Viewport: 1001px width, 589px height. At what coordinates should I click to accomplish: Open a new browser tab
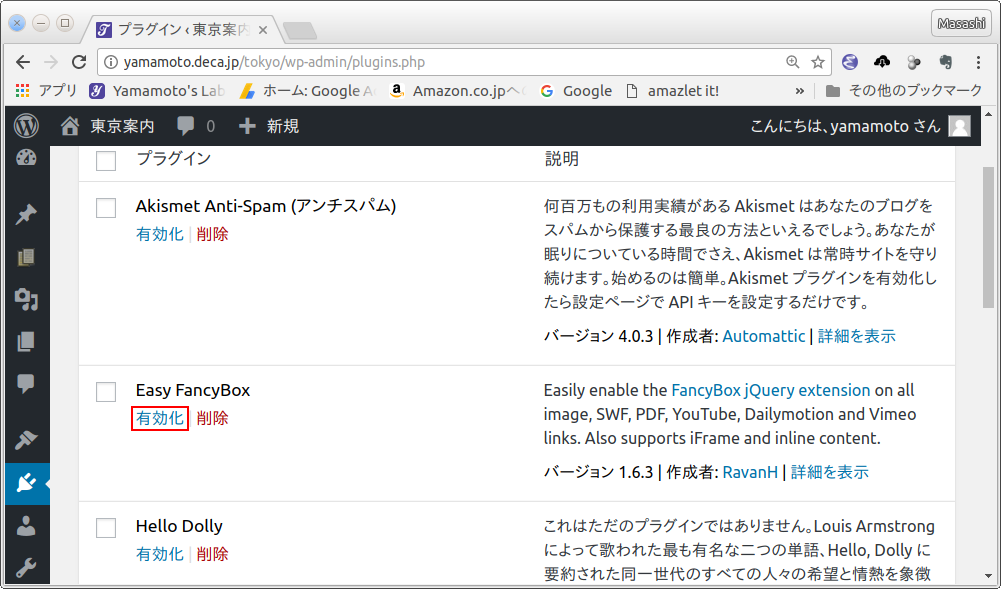[299, 30]
